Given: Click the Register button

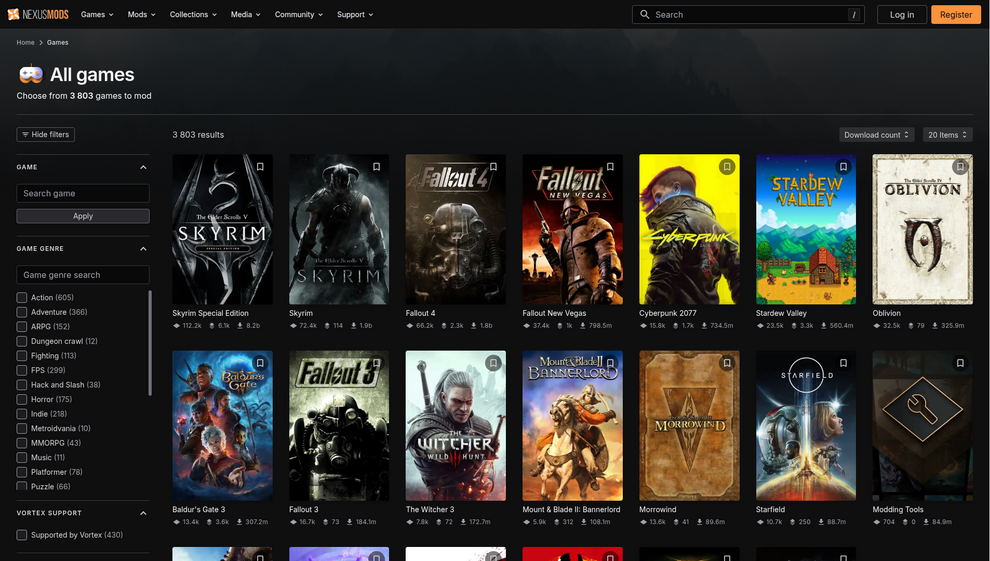Looking at the screenshot, I should click(x=956, y=15).
